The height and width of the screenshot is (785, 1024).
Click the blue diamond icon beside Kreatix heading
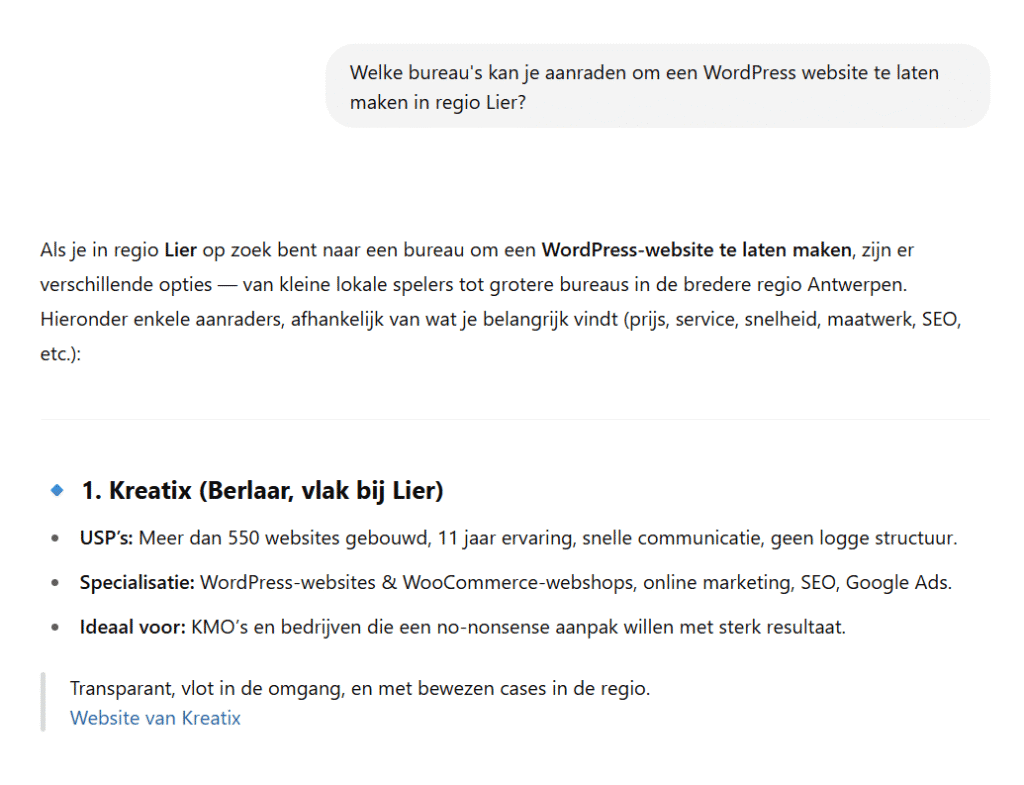point(57,490)
